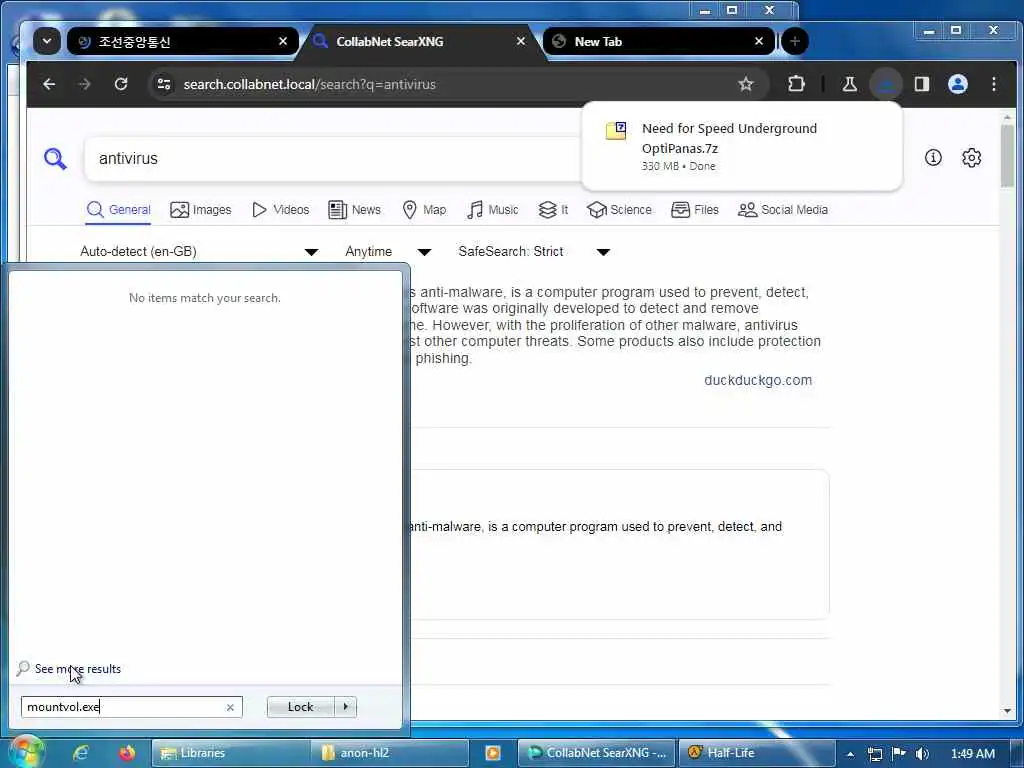Show hidden system tray icons
The height and width of the screenshot is (768, 1024).
[x=850, y=754]
